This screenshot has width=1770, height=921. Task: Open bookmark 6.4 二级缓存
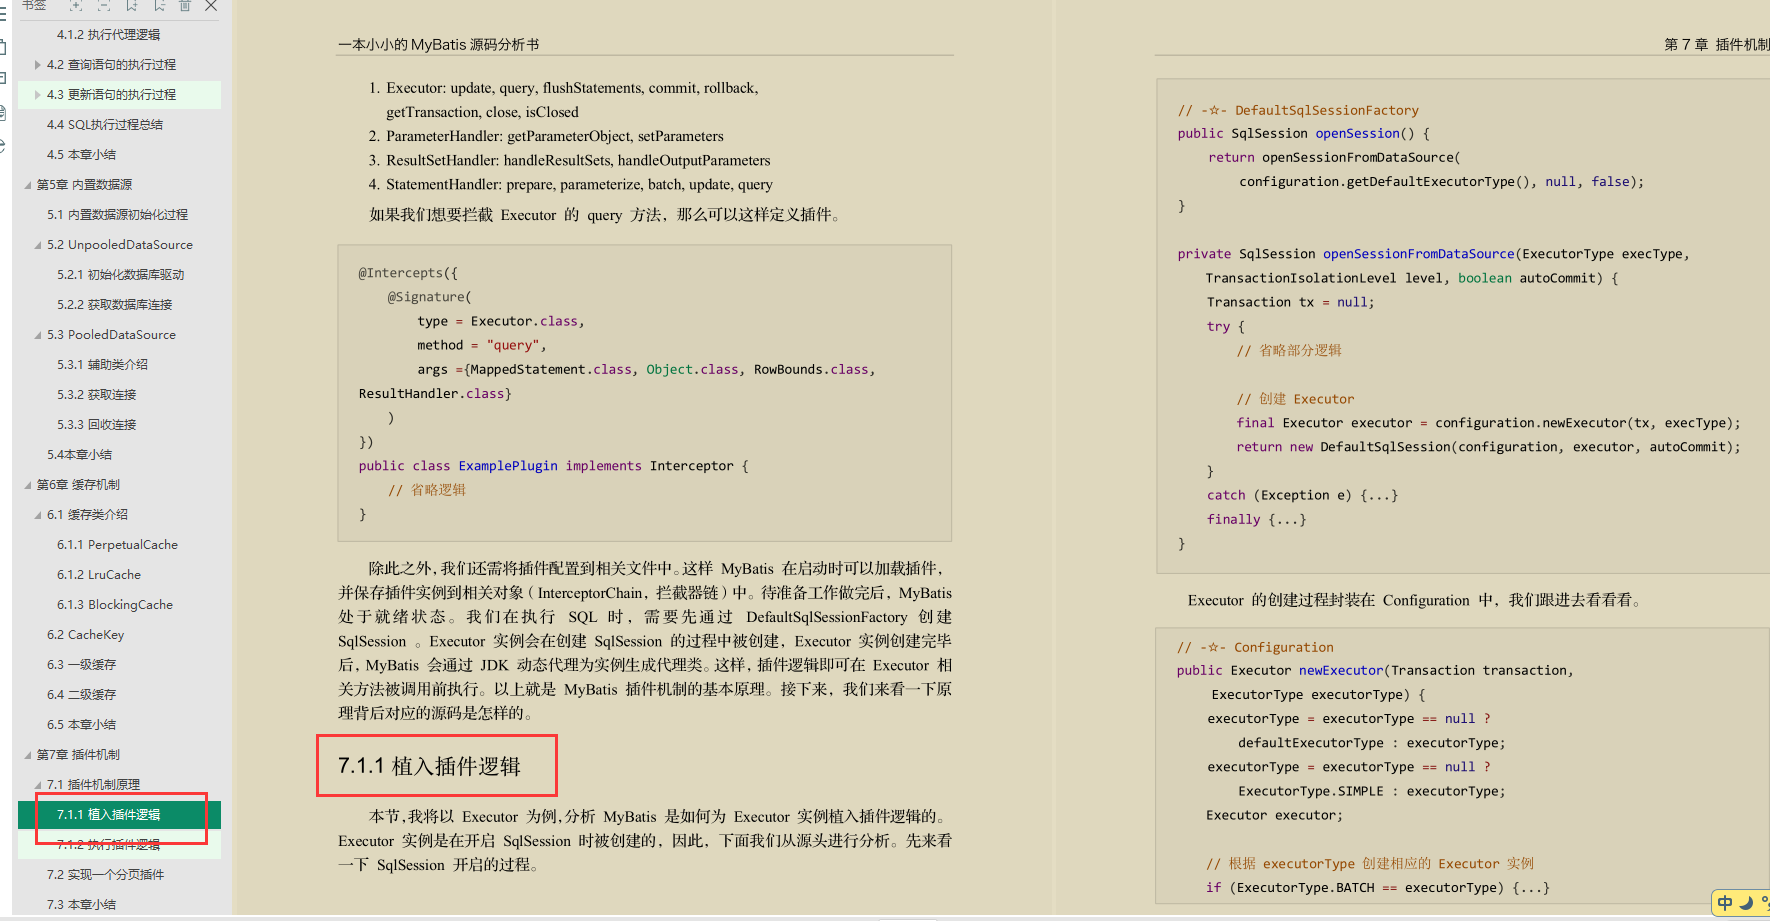81,695
